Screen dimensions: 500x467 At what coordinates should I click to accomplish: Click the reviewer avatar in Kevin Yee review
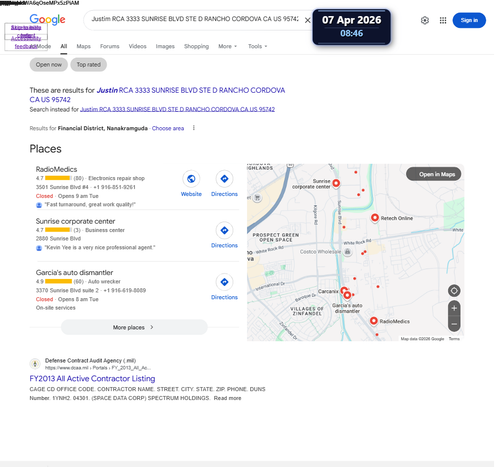pos(39,248)
